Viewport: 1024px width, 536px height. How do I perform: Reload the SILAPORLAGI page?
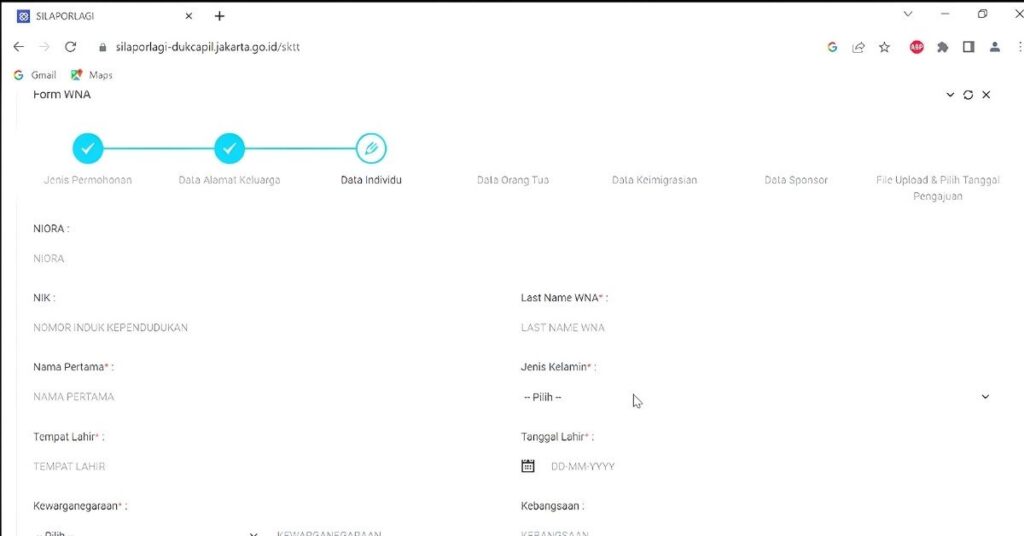[71, 47]
